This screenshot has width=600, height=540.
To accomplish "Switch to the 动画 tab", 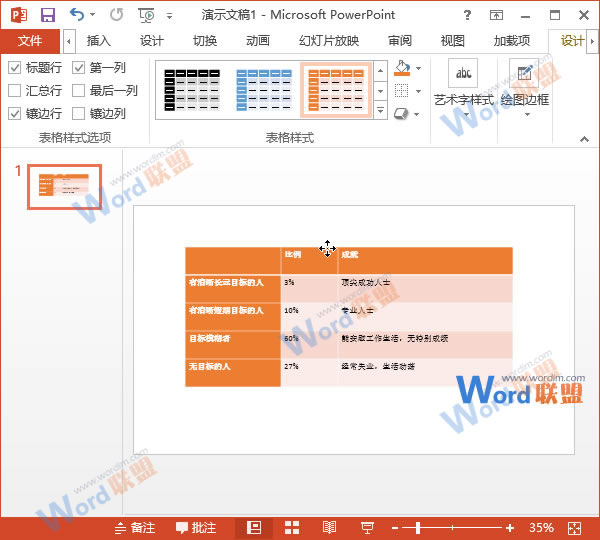I will pos(258,41).
